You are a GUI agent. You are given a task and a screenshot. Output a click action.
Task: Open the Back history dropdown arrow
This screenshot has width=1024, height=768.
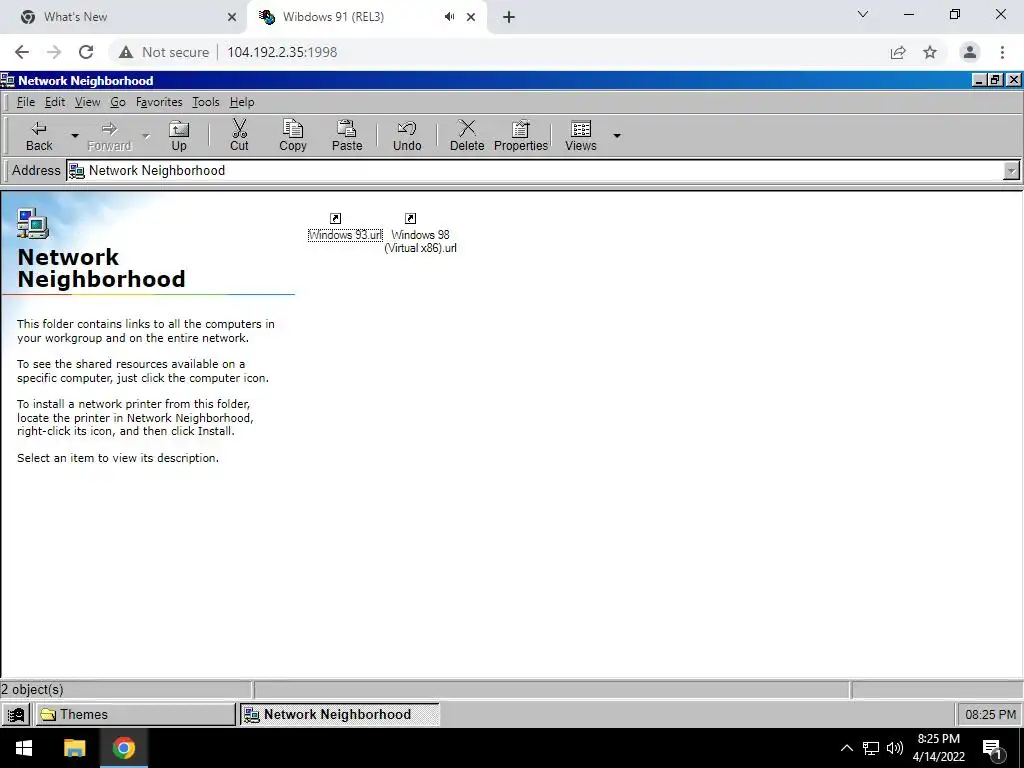coord(74,136)
